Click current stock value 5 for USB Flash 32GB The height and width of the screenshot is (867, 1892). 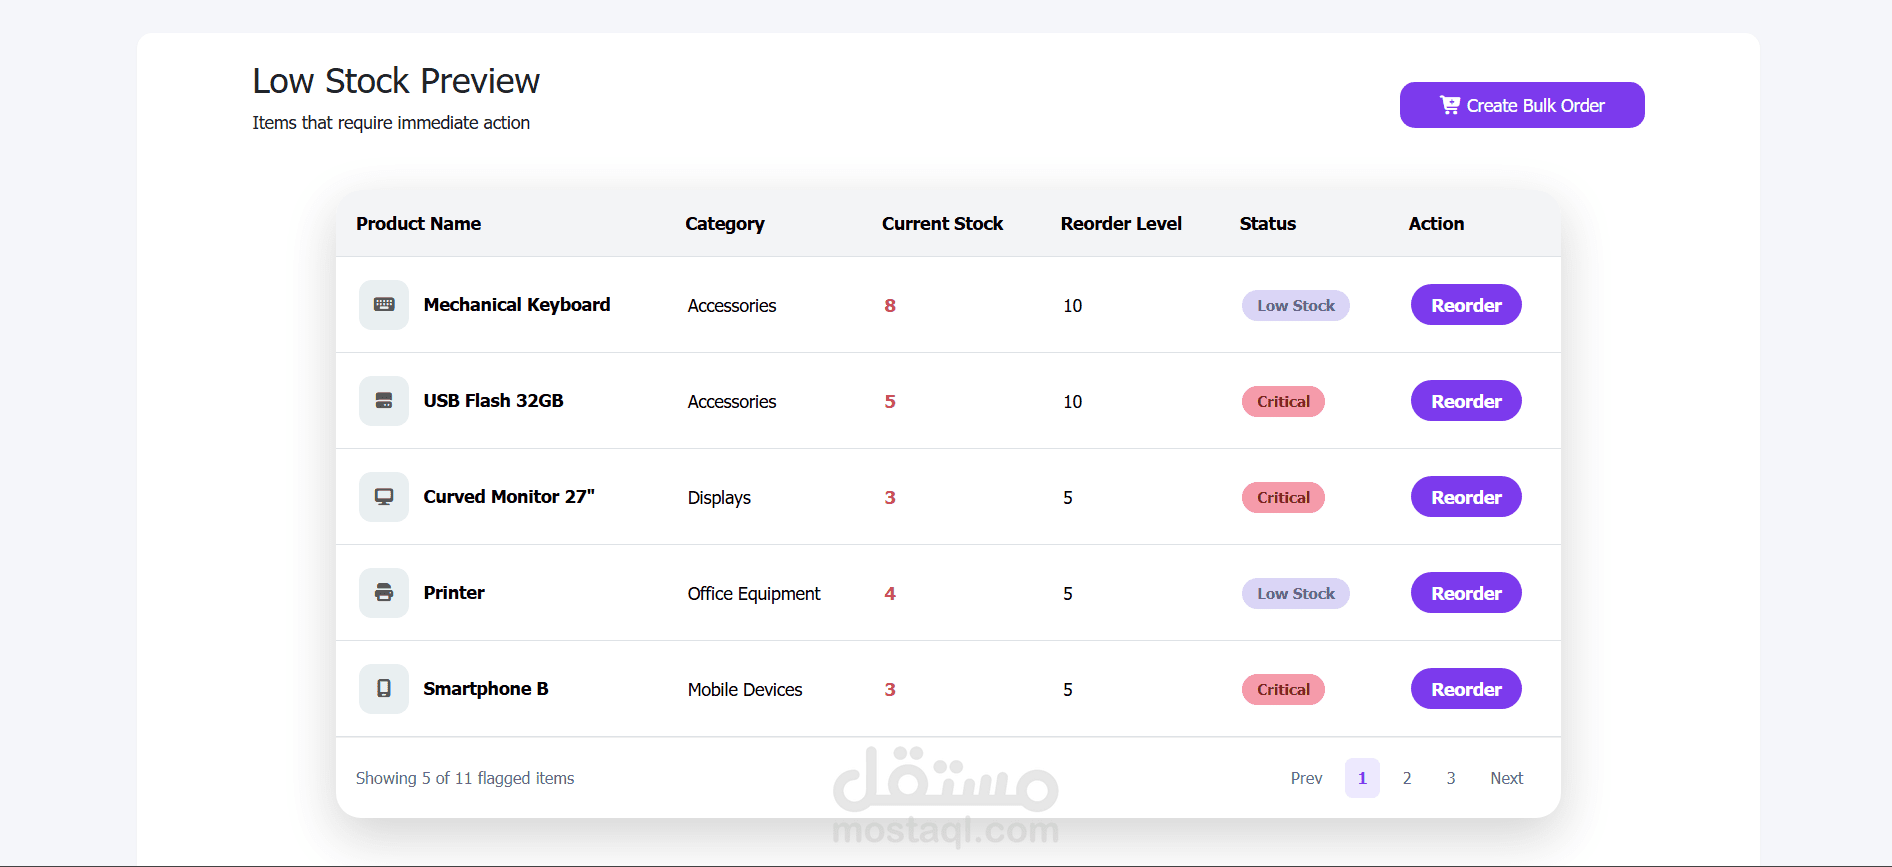pyautogui.click(x=890, y=402)
